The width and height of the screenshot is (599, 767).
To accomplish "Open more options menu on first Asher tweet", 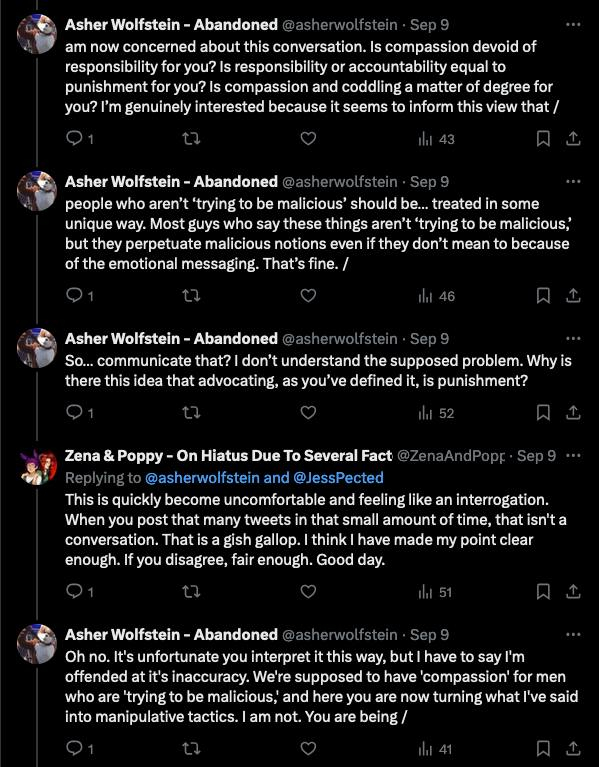I will click(x=573, y=24).
